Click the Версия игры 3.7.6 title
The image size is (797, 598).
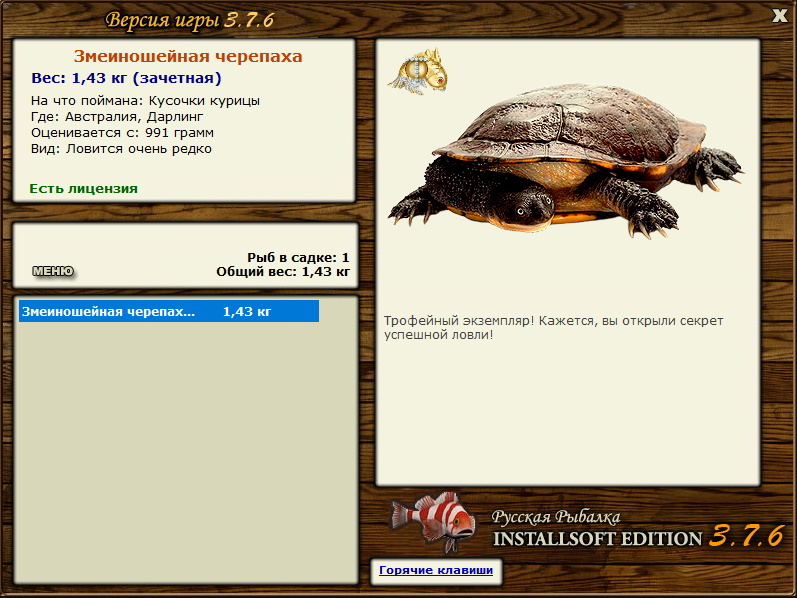tap(189, 20)
